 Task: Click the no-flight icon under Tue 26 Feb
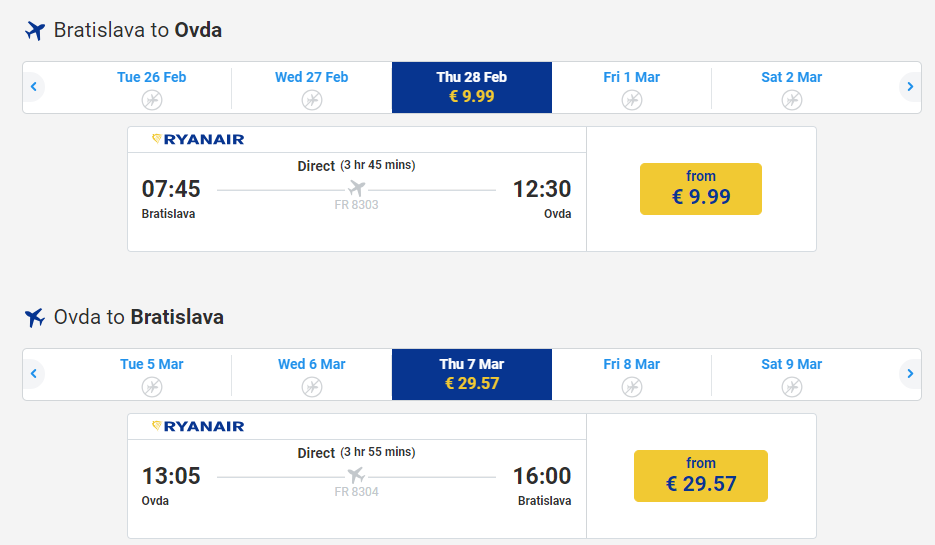(152, 99)
